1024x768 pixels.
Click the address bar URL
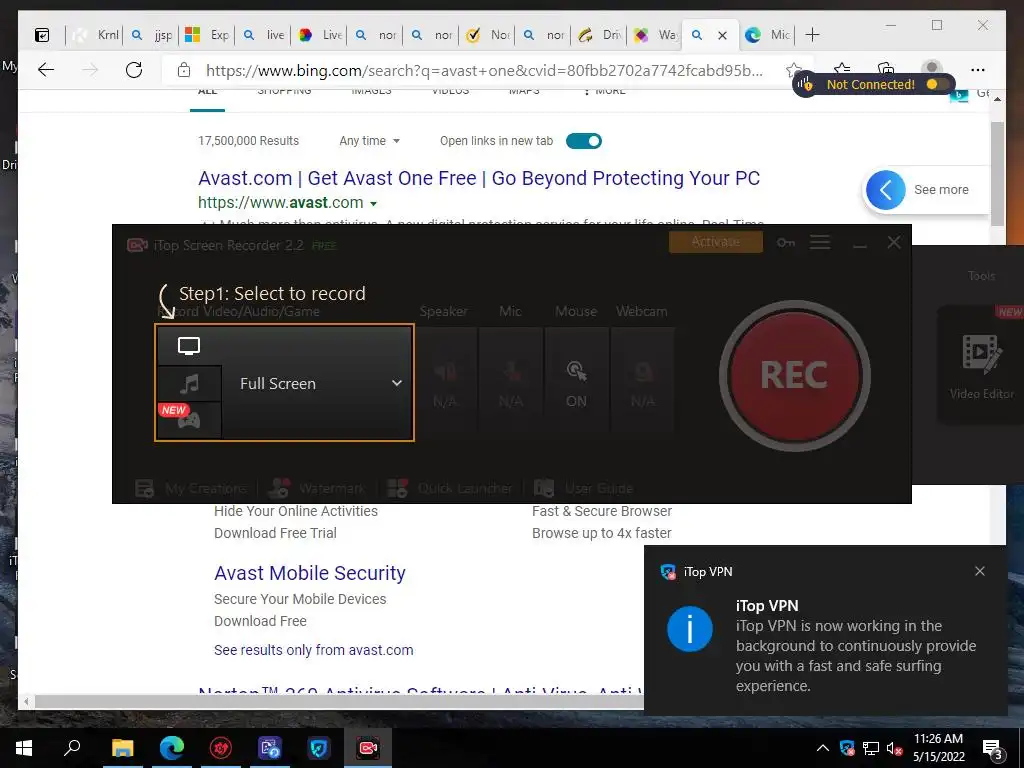pos(484,71)
